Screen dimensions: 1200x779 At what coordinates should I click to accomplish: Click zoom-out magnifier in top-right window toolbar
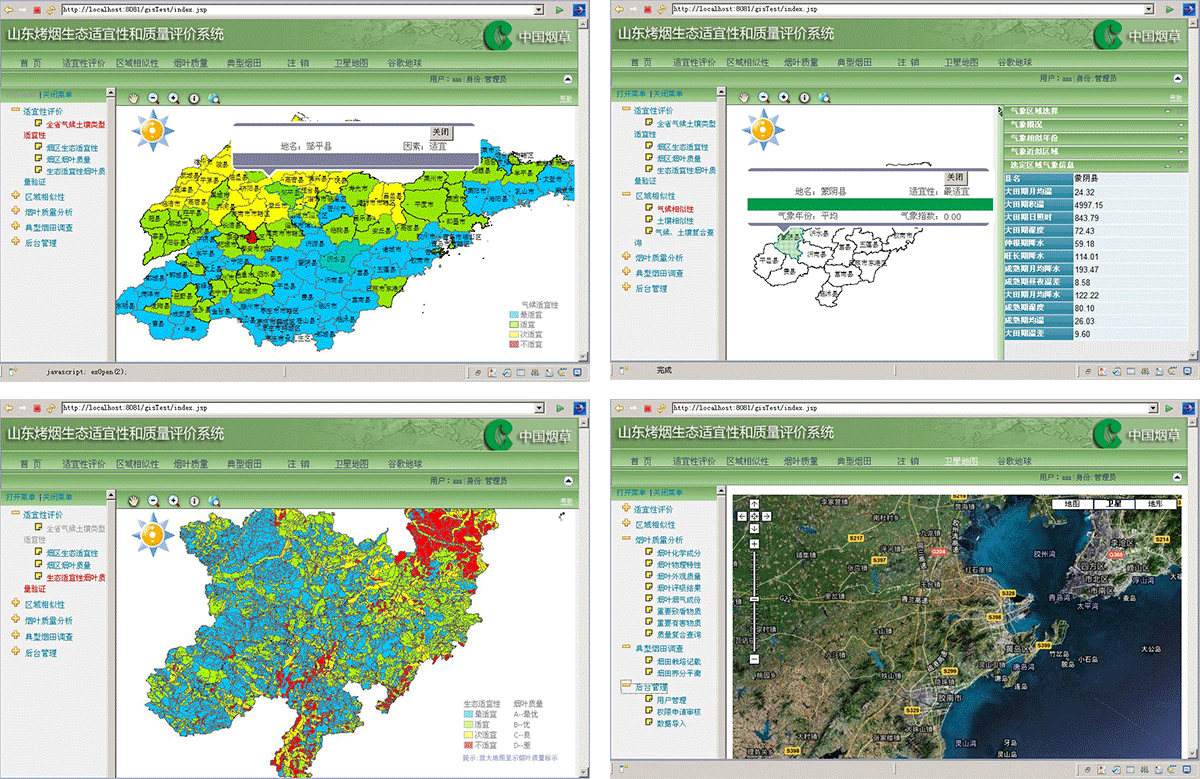pyautogui.click(x=763, y=97)
